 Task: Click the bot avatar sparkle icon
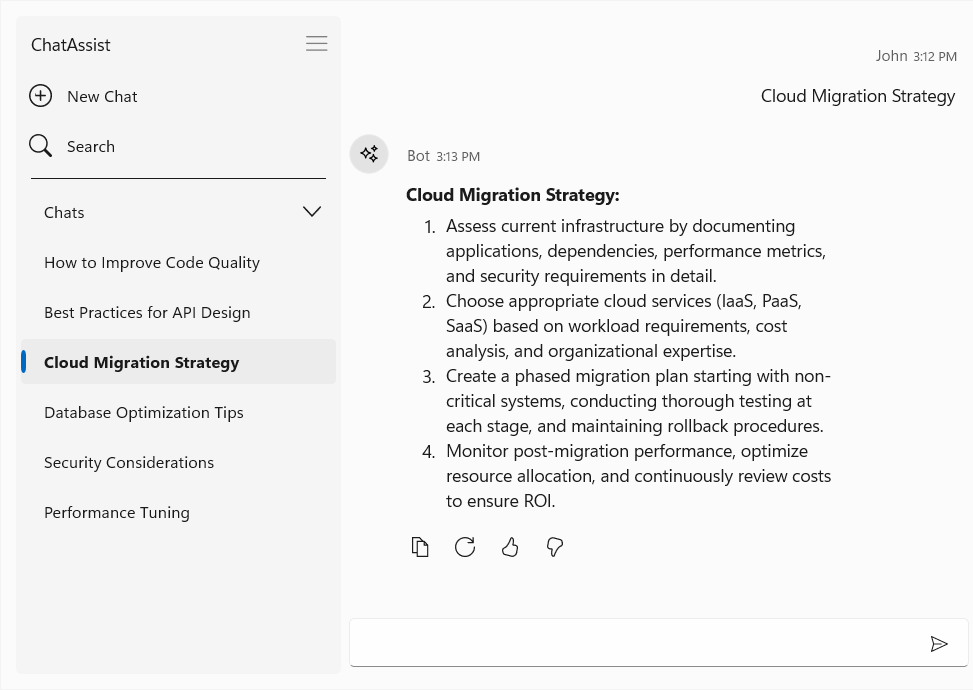(x=369, y=154)
